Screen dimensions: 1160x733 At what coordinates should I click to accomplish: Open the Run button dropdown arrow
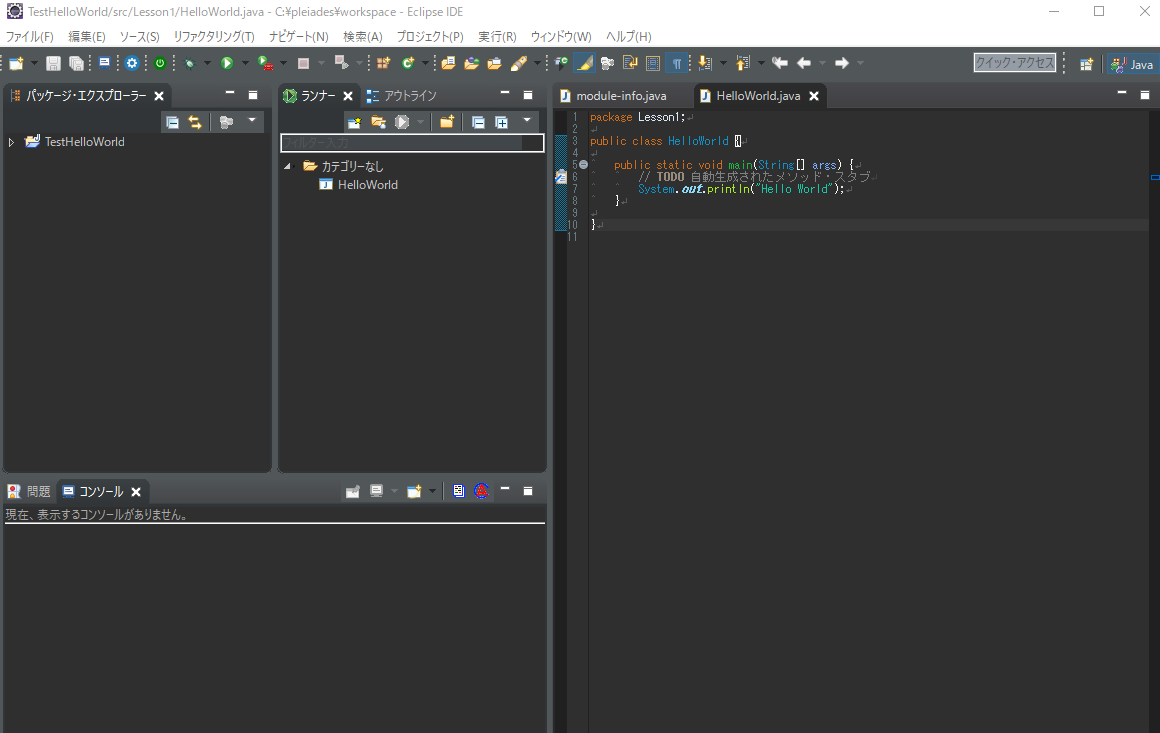click(x=245, y=64)
